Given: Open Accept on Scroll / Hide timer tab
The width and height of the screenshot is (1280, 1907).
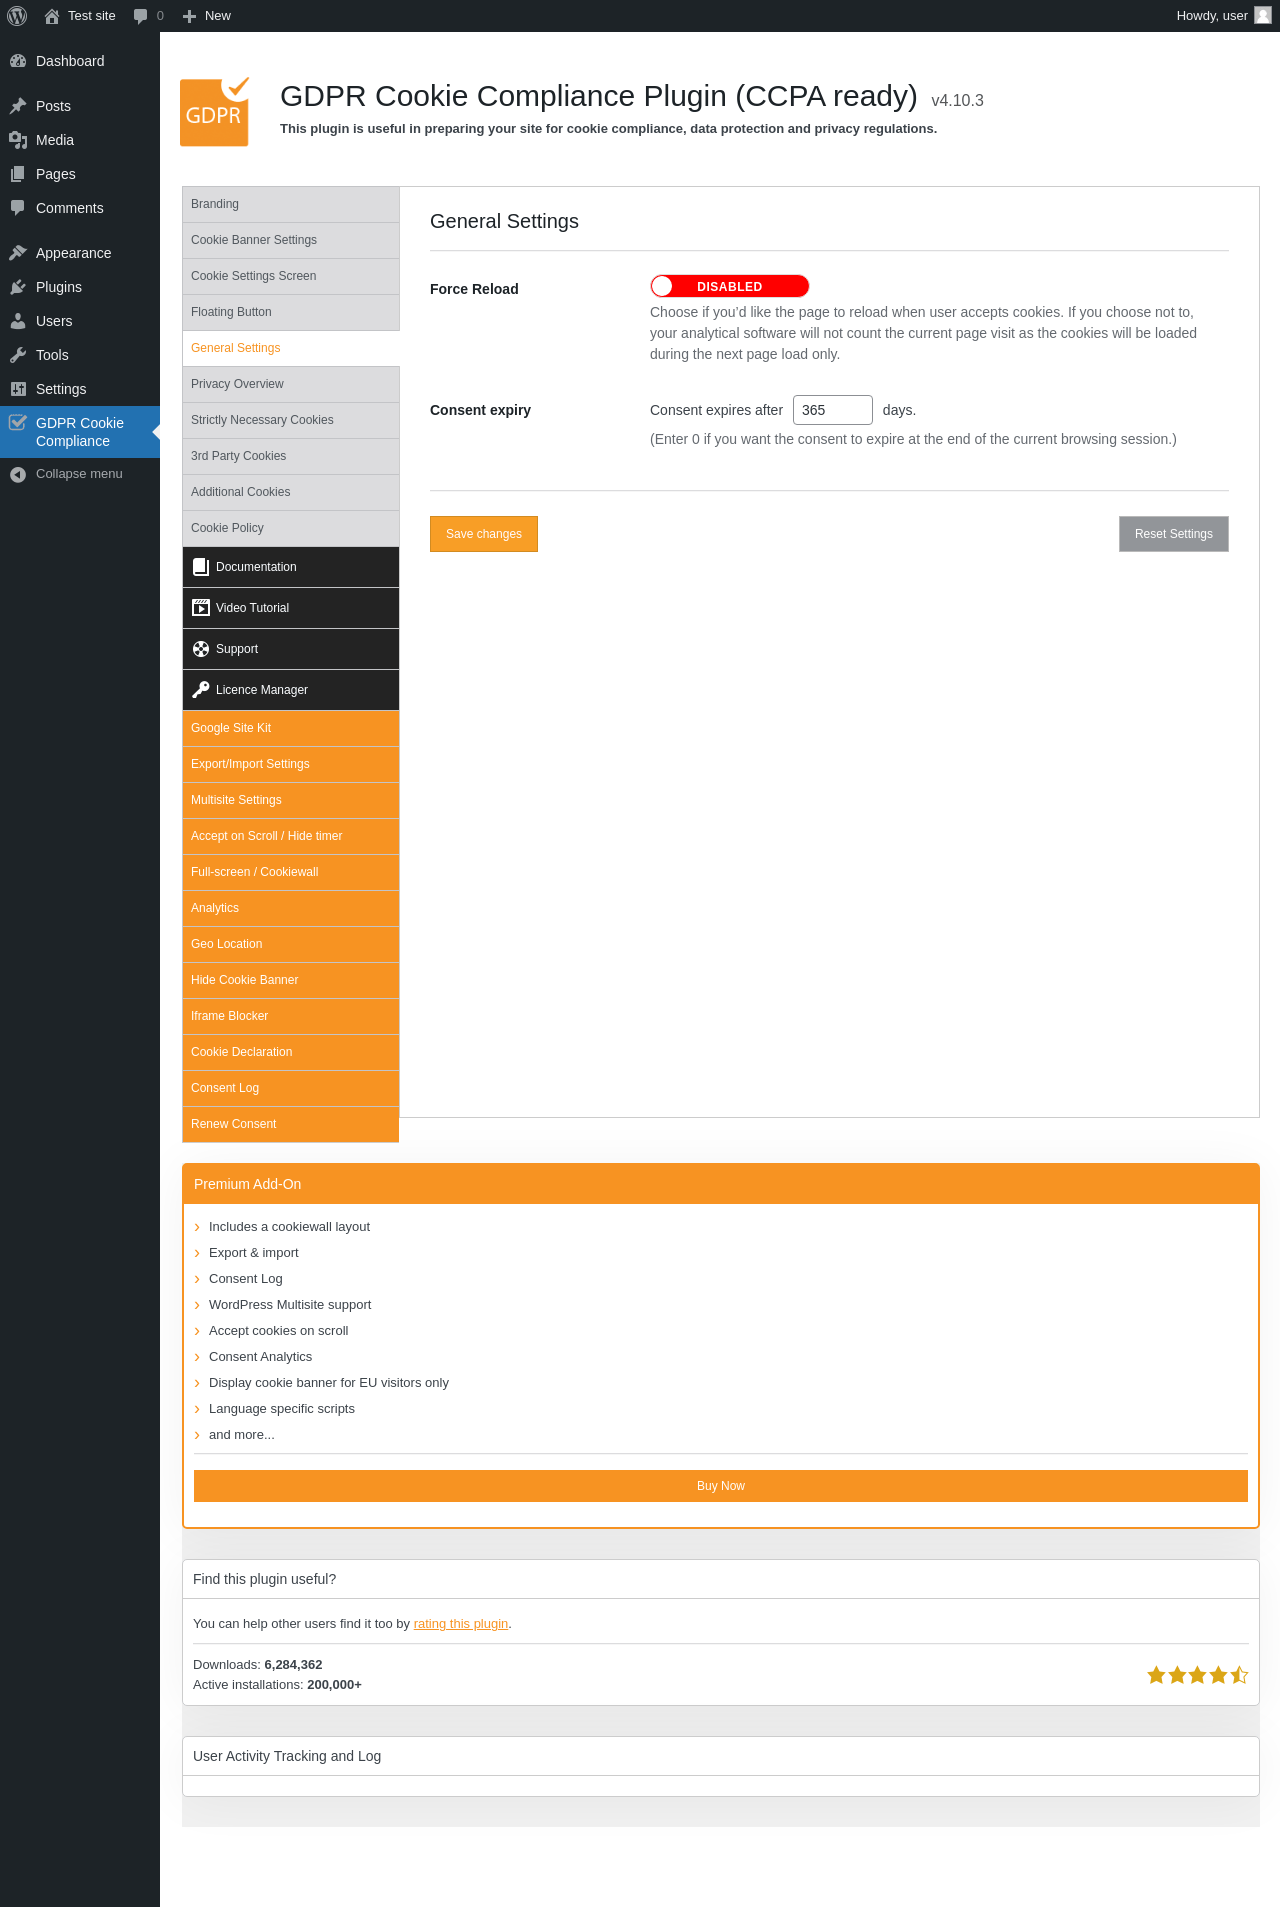Looking at the screenshot, I should tap(291, 836).
